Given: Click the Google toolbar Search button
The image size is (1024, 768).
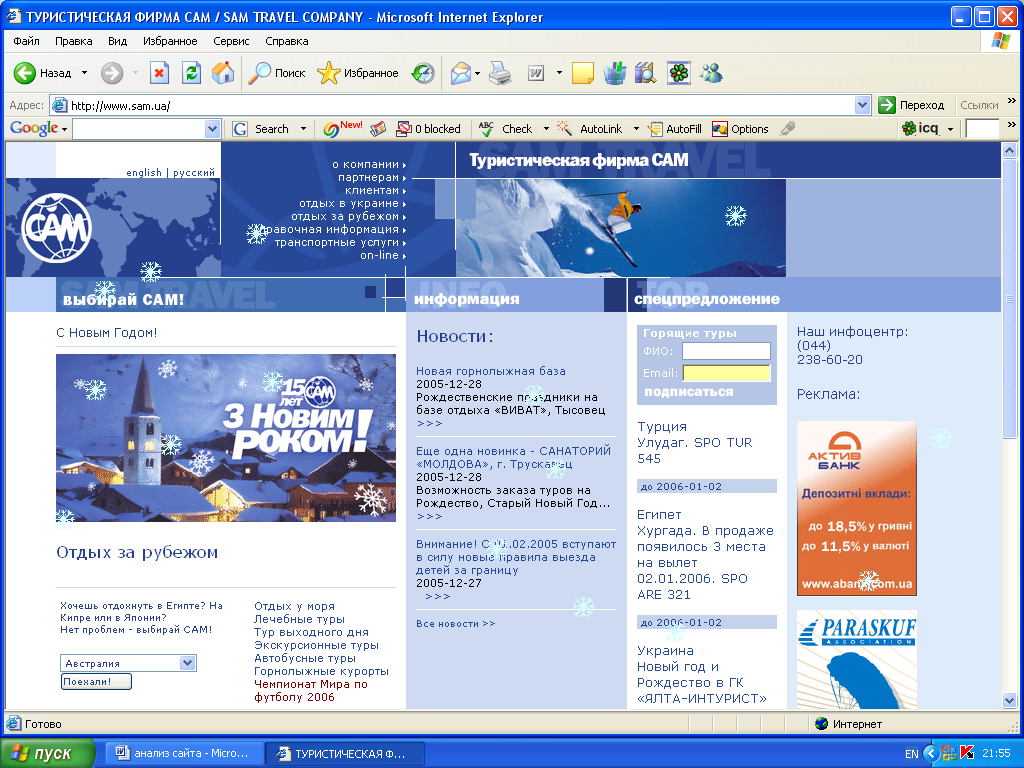Looking at the screenshot, I should pos(261,129).
